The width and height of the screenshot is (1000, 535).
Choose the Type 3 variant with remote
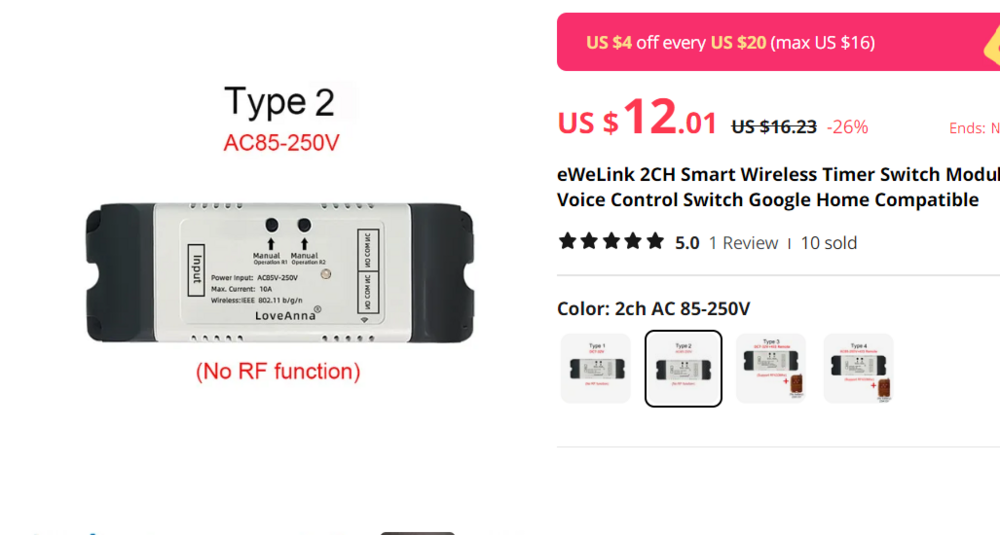click(771, 368)
